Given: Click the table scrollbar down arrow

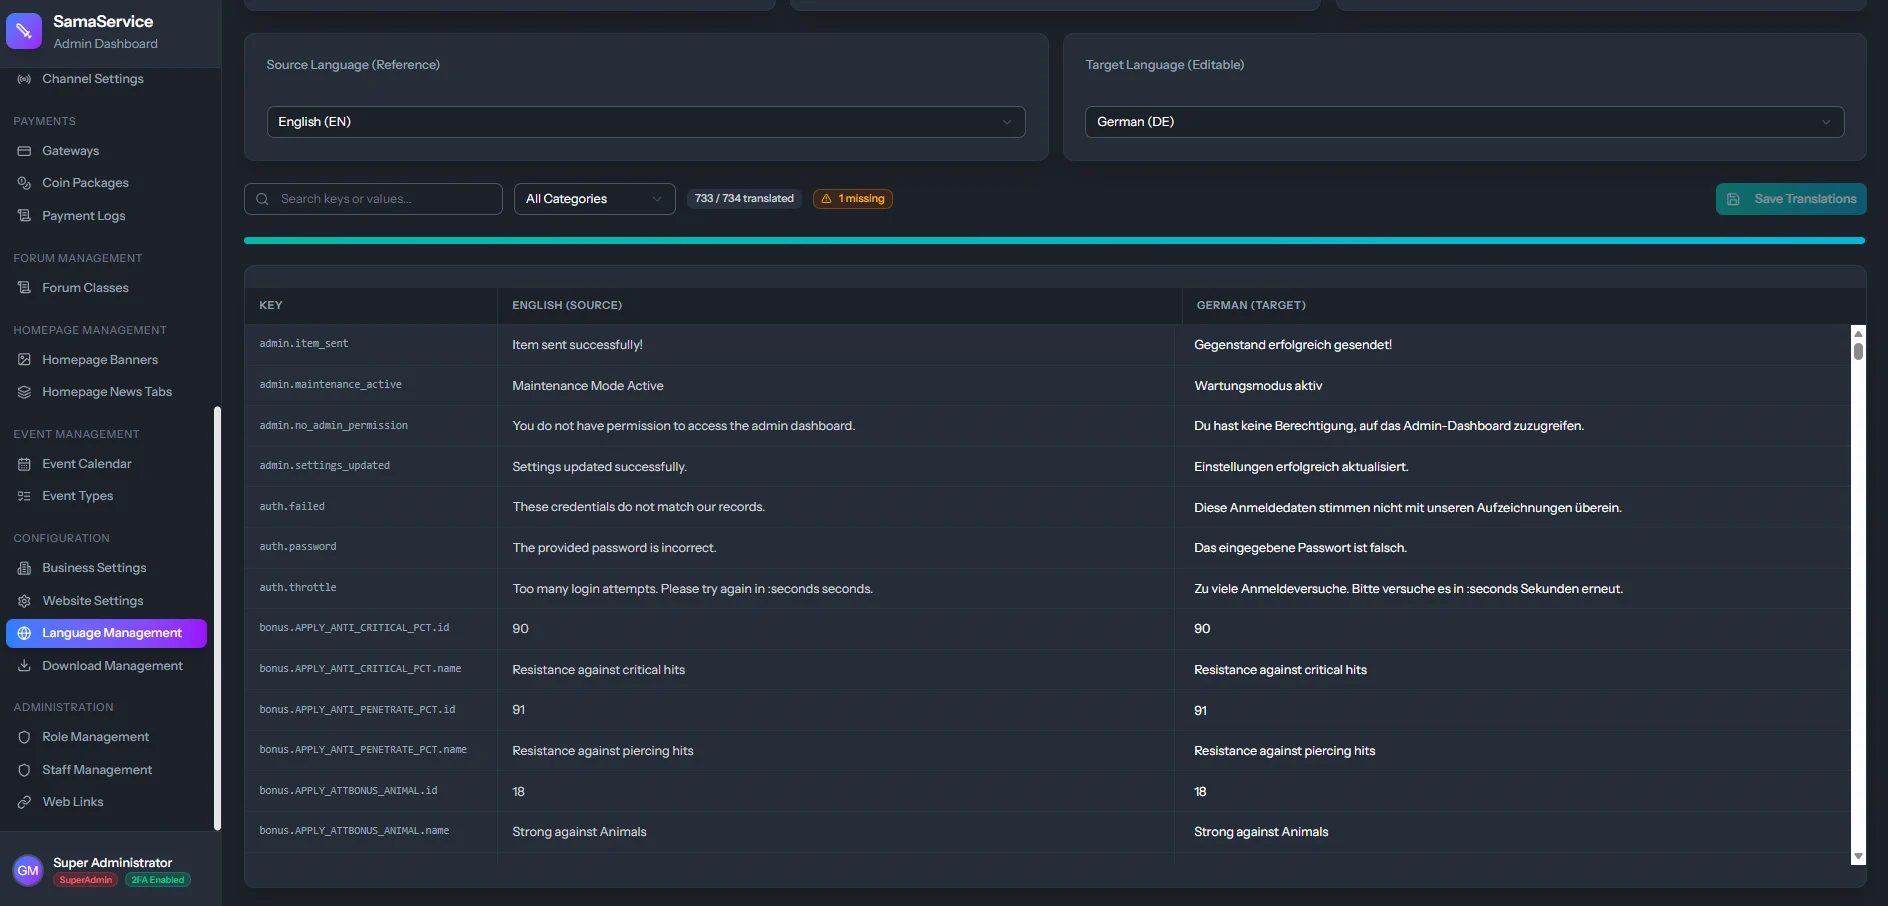Looking at the screenshot, I should (x=1858, y=857).
